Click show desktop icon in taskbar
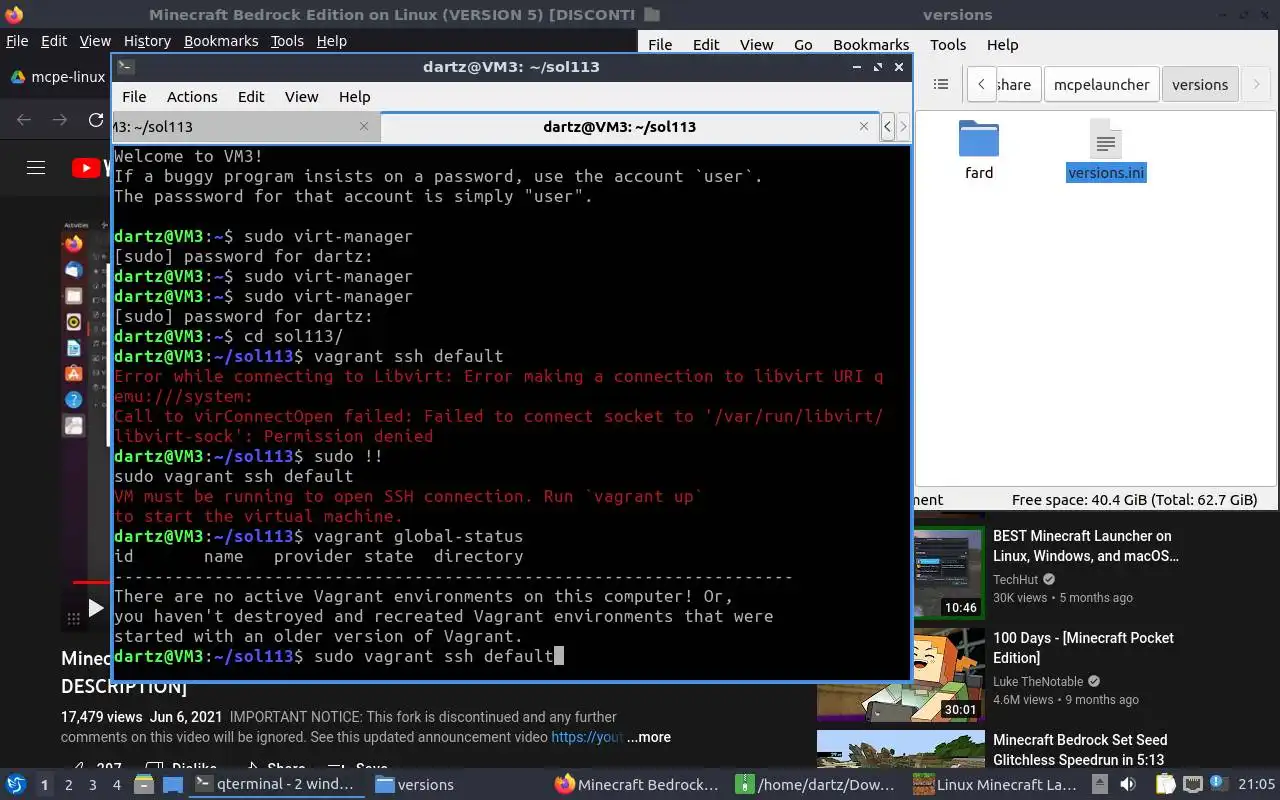1280x800 pixels. [172, 784]
